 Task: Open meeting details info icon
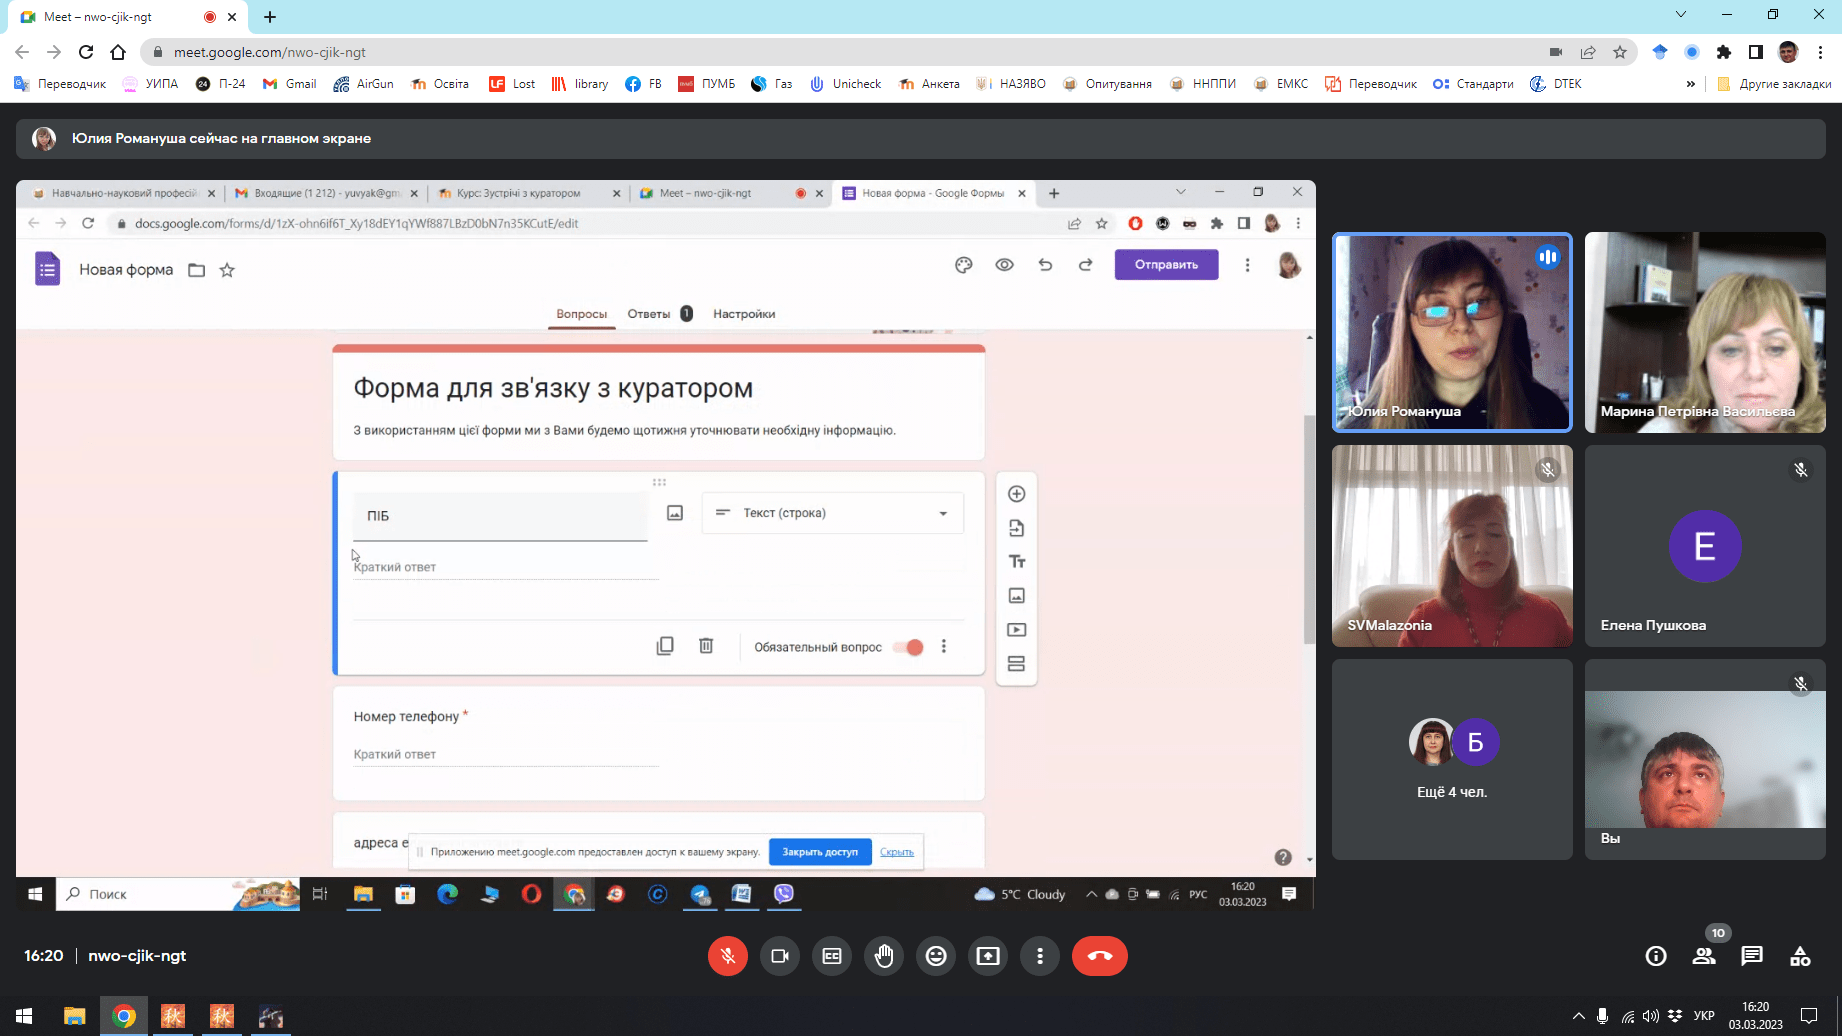[1656, 956]
